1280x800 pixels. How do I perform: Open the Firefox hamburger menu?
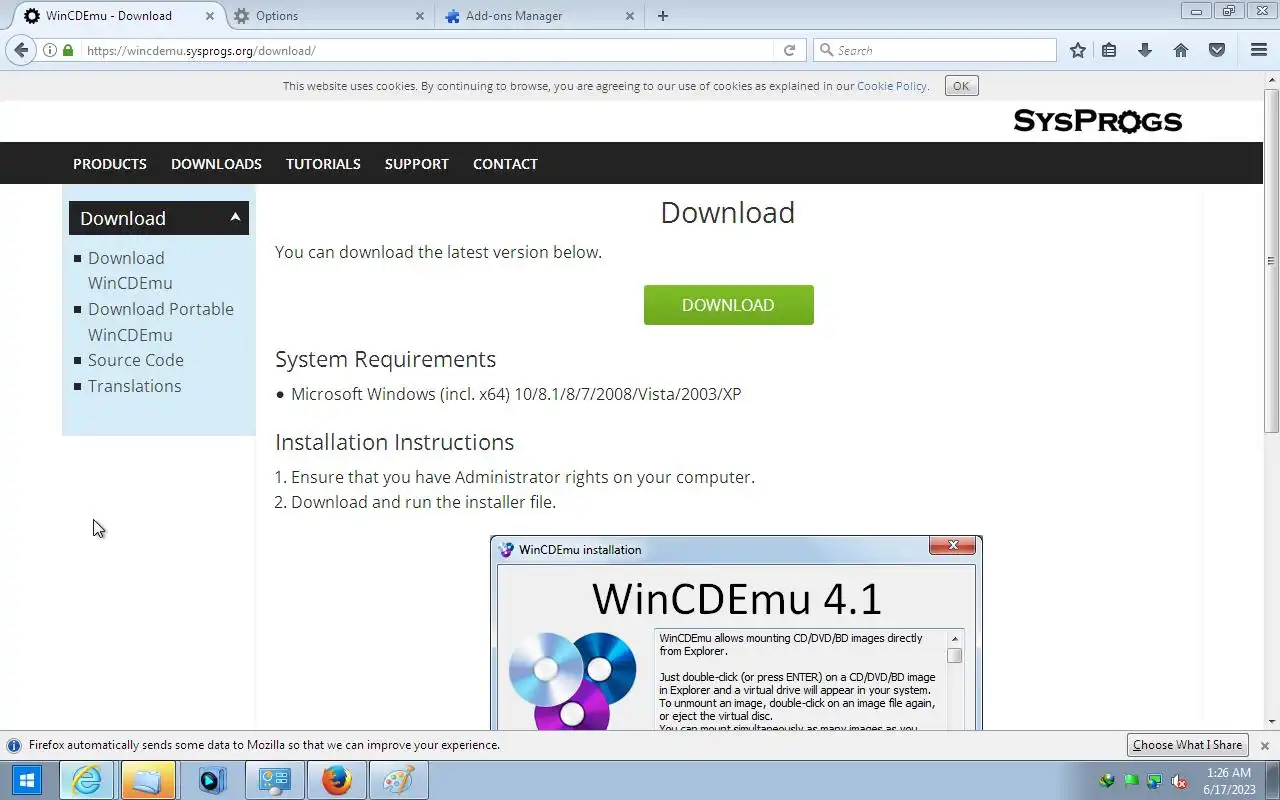coord(1259,50)
